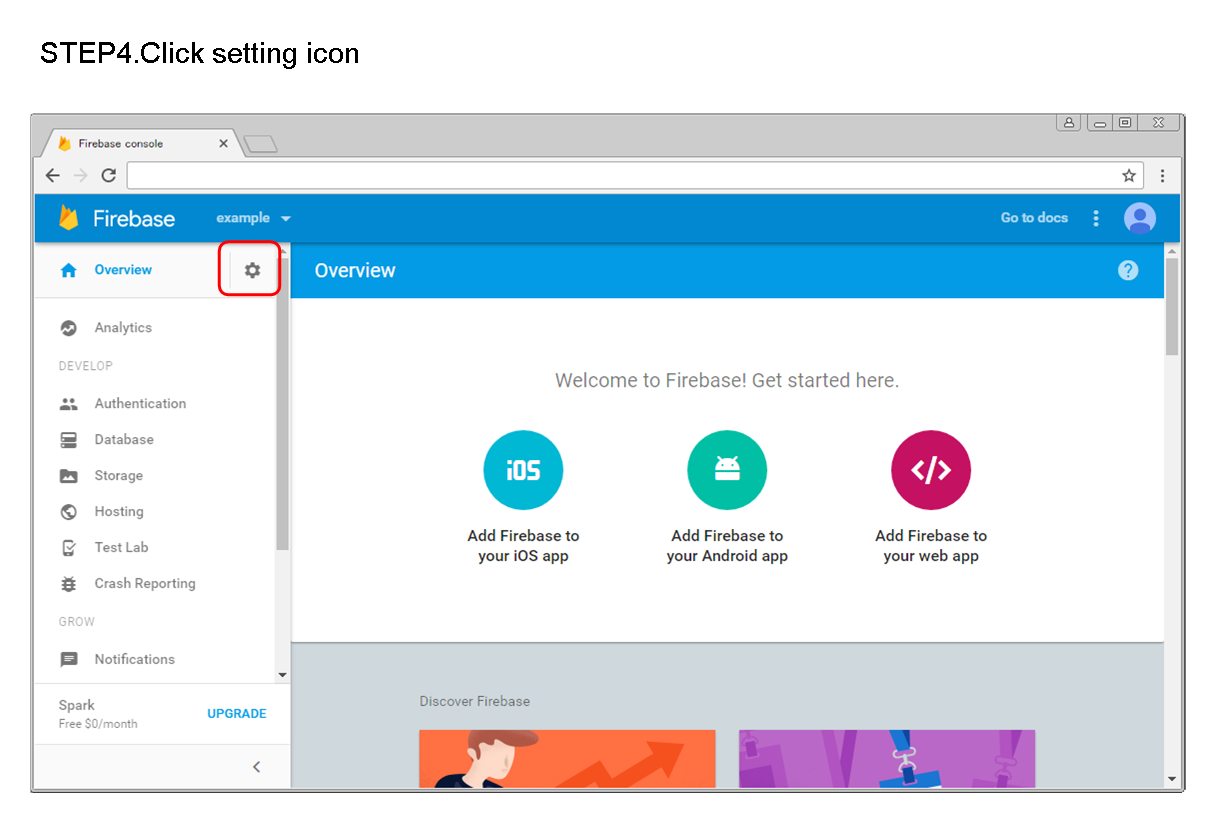1209x831 pixels.
Task: Close the Firebase console tab
Action: [x=223, y=144]
